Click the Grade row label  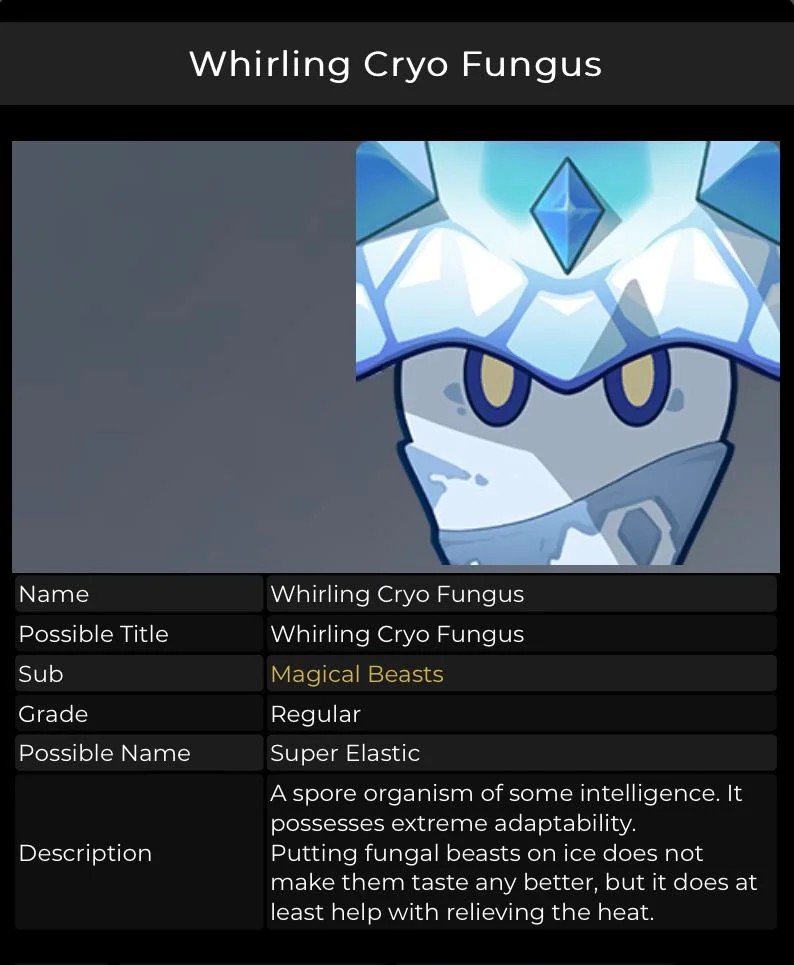pos(53,714)
